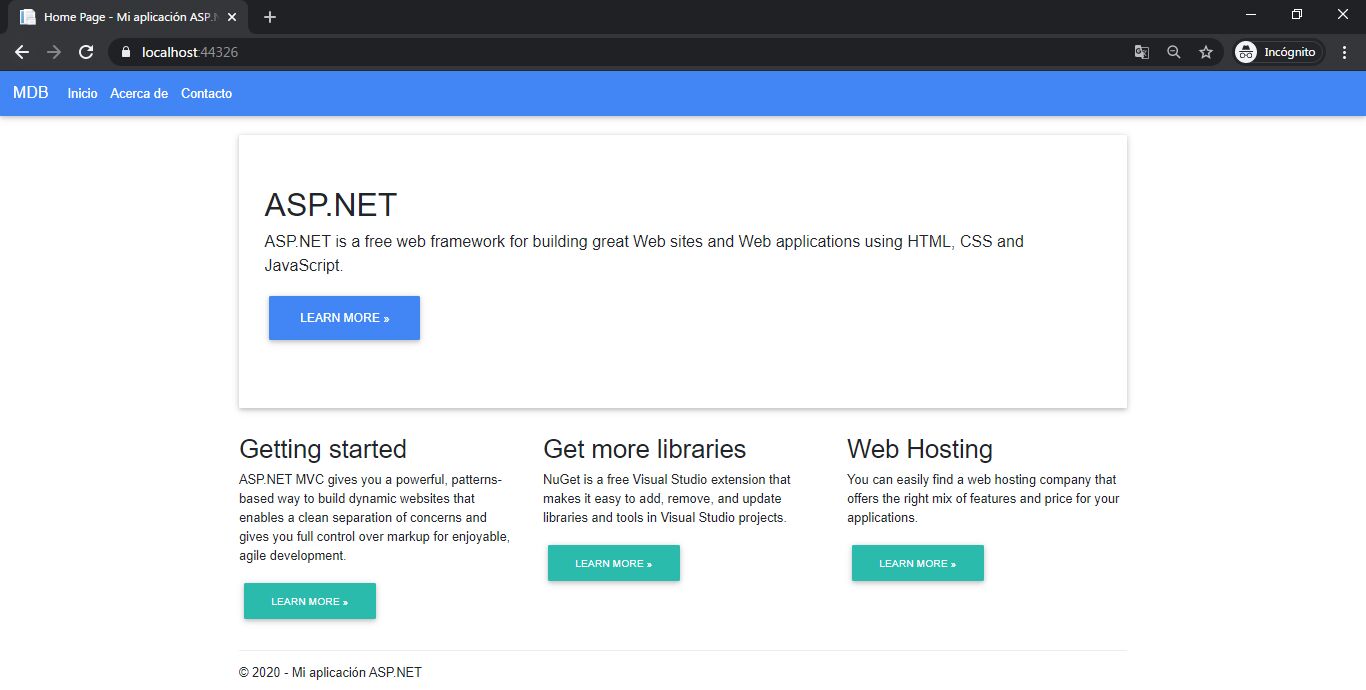This screenshot has height=690, width=1366.
Task: Minimize the Chrome window
Action: pos(1251,14)
